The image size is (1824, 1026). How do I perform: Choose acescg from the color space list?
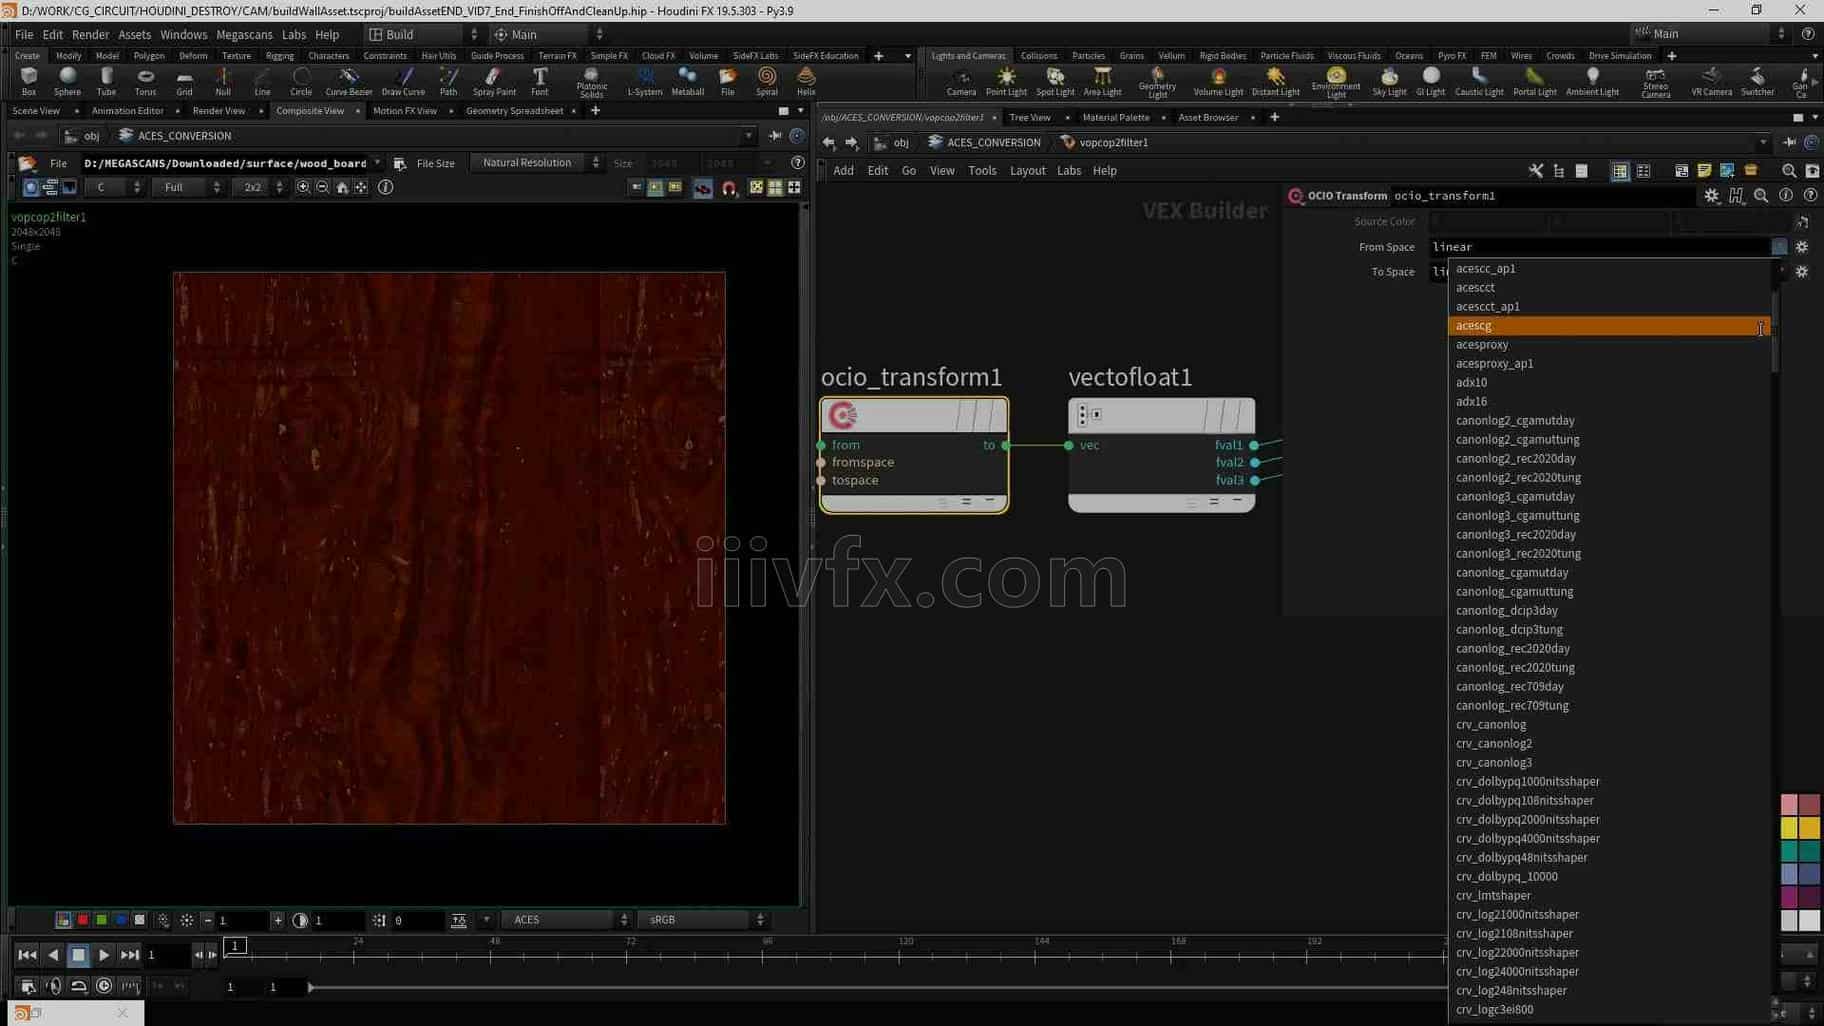[1608, 326]
